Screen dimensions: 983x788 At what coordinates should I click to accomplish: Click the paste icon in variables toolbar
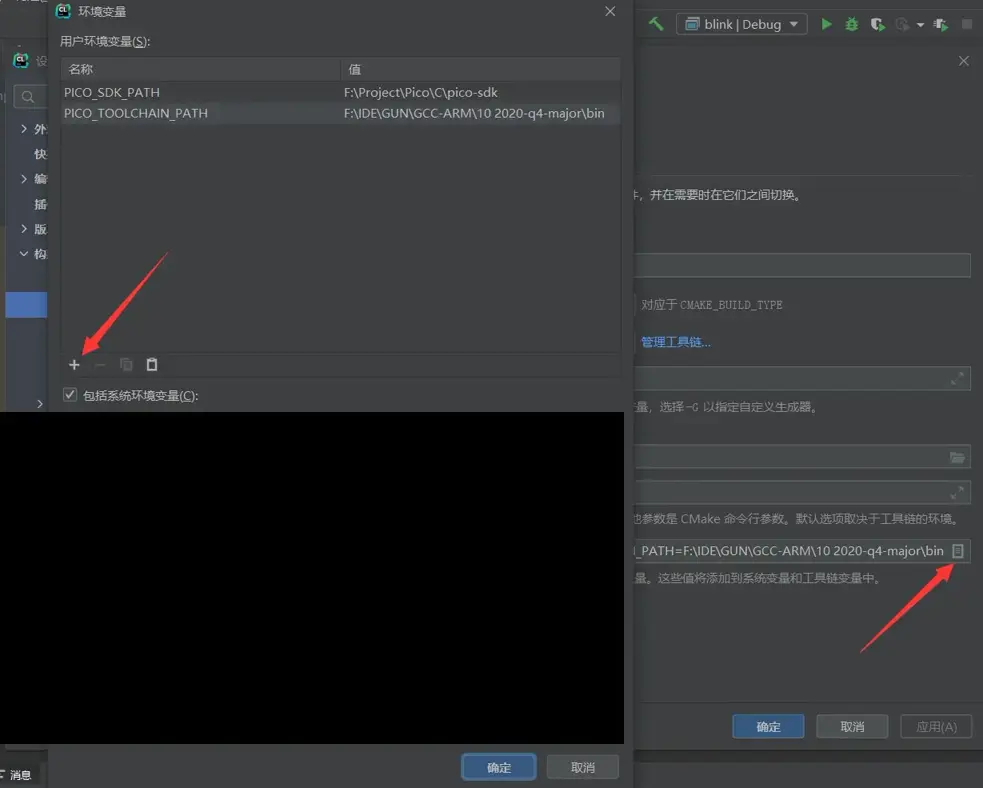click(152, 365)
